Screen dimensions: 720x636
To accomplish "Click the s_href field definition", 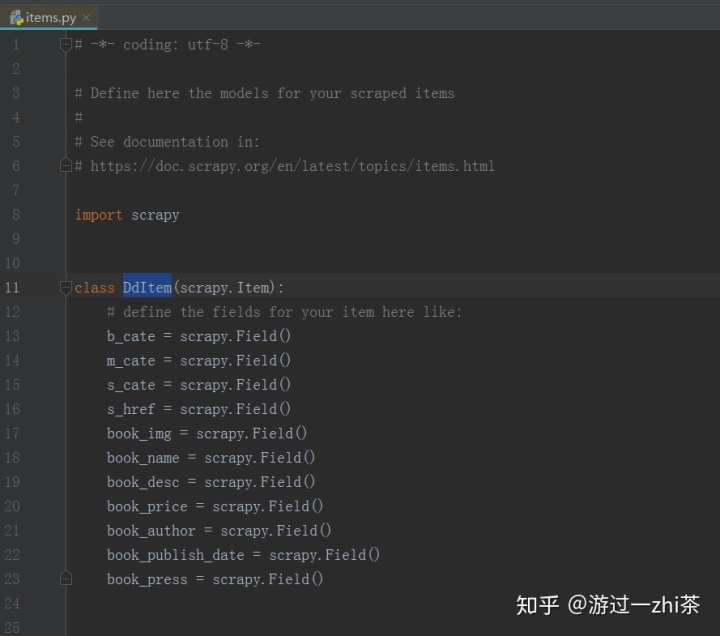I will (199, 409).
